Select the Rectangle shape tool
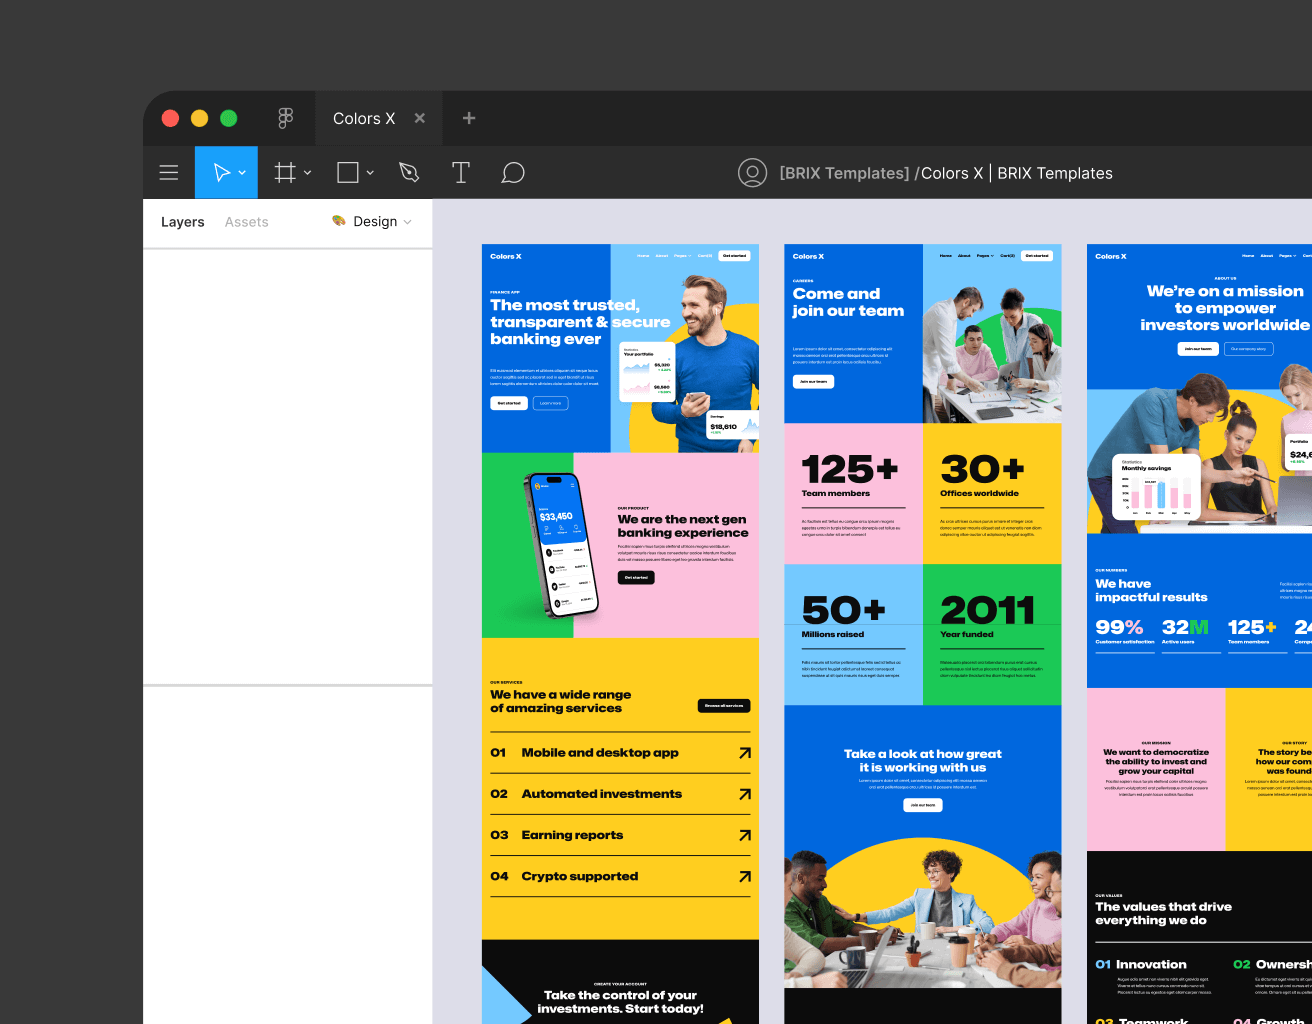1312x1024 pixels. click(x=346, y=172)
